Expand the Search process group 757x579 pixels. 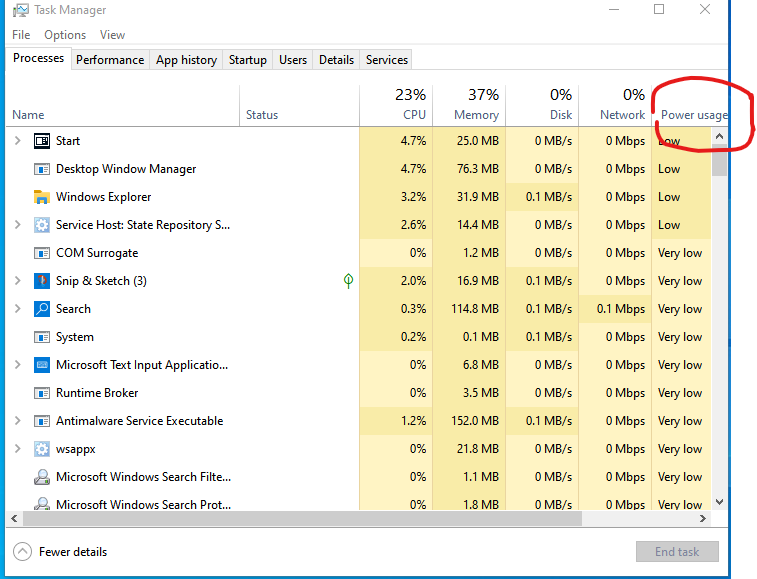[x=18, y=309]
